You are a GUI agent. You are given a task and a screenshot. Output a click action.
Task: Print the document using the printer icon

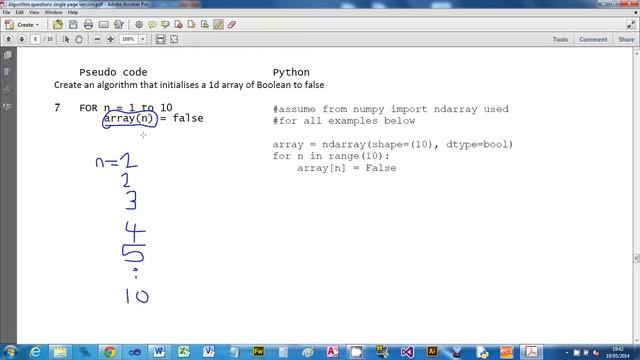pos(88,25)
